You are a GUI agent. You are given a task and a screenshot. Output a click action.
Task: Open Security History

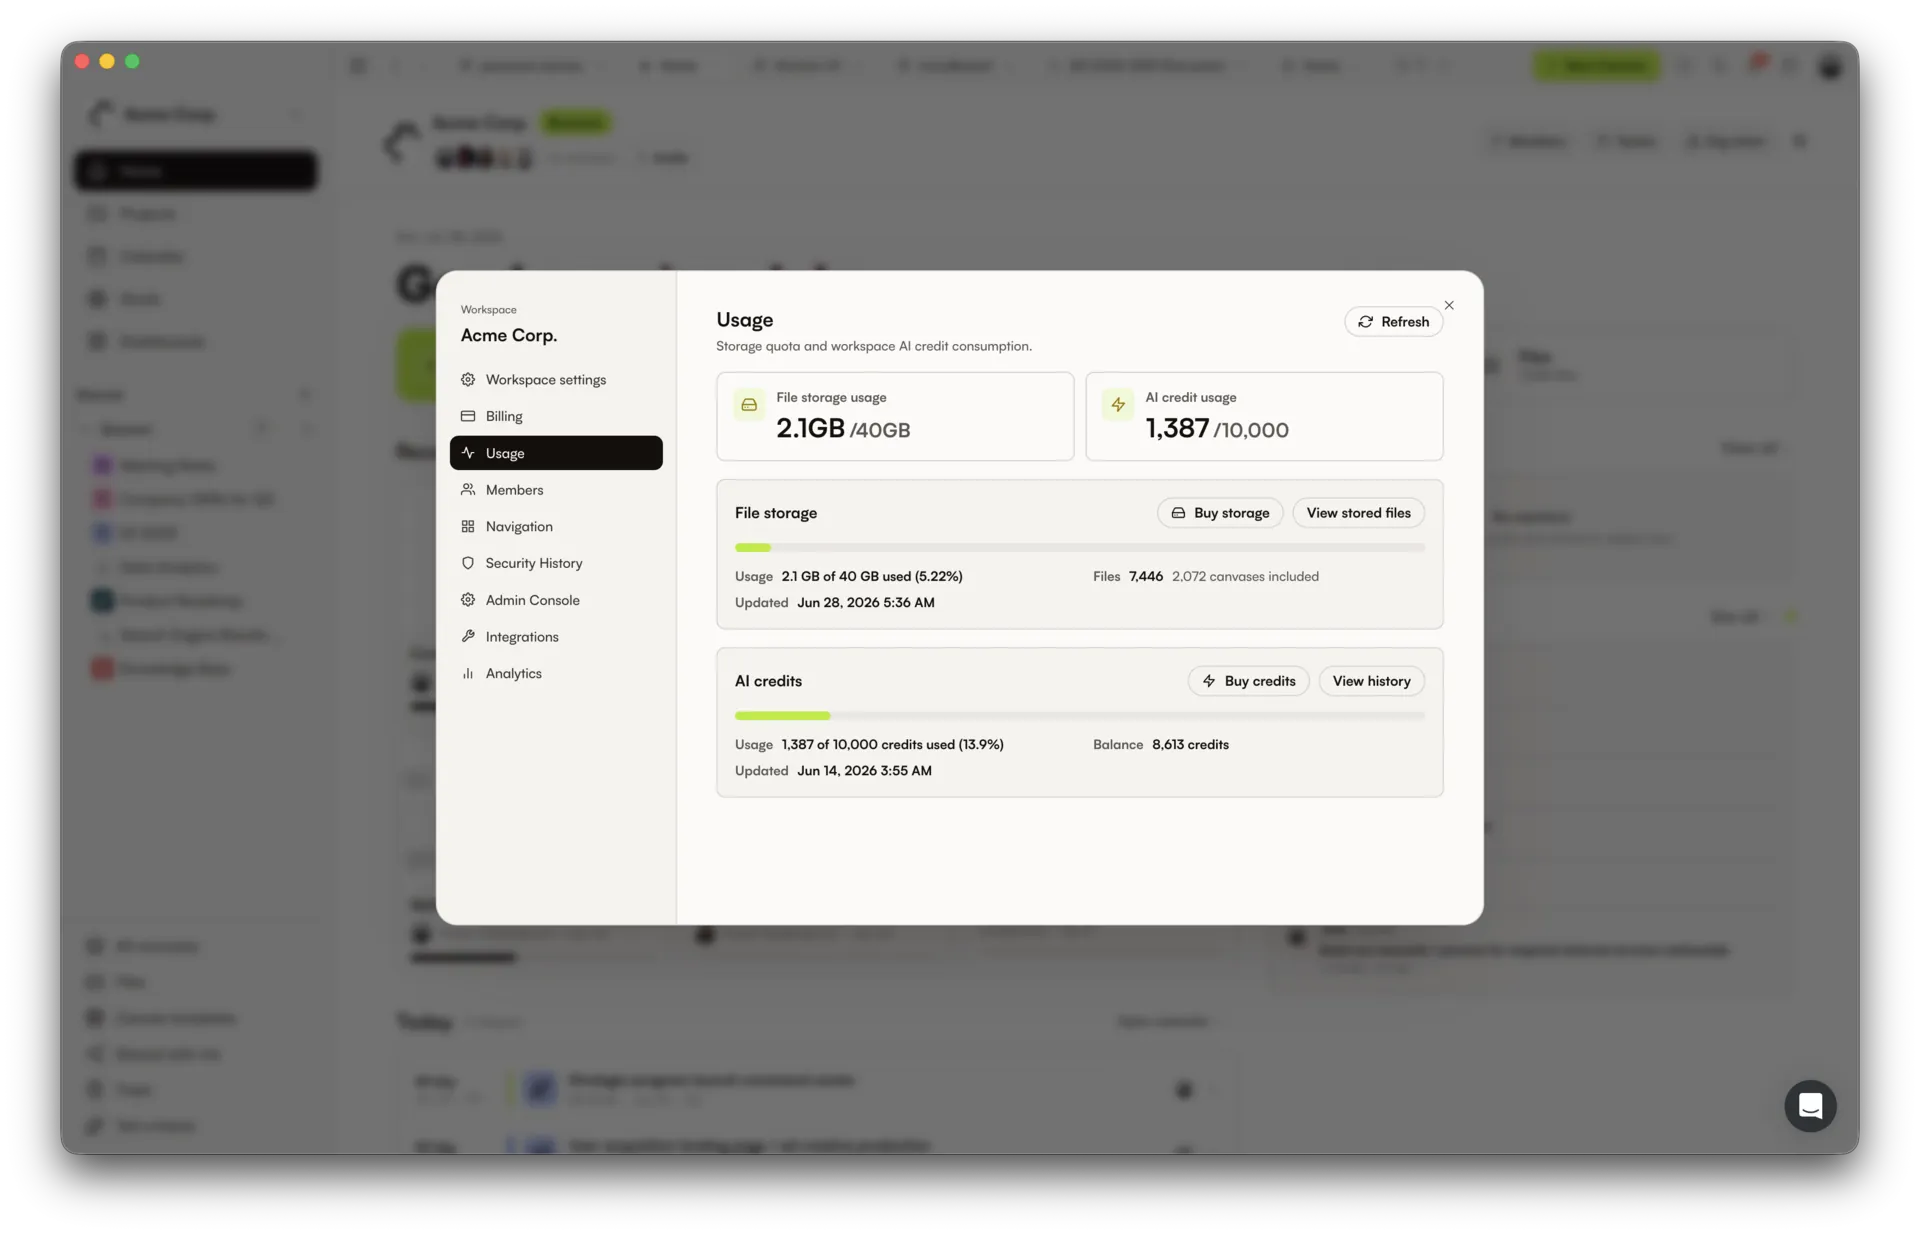click(556, 563)
